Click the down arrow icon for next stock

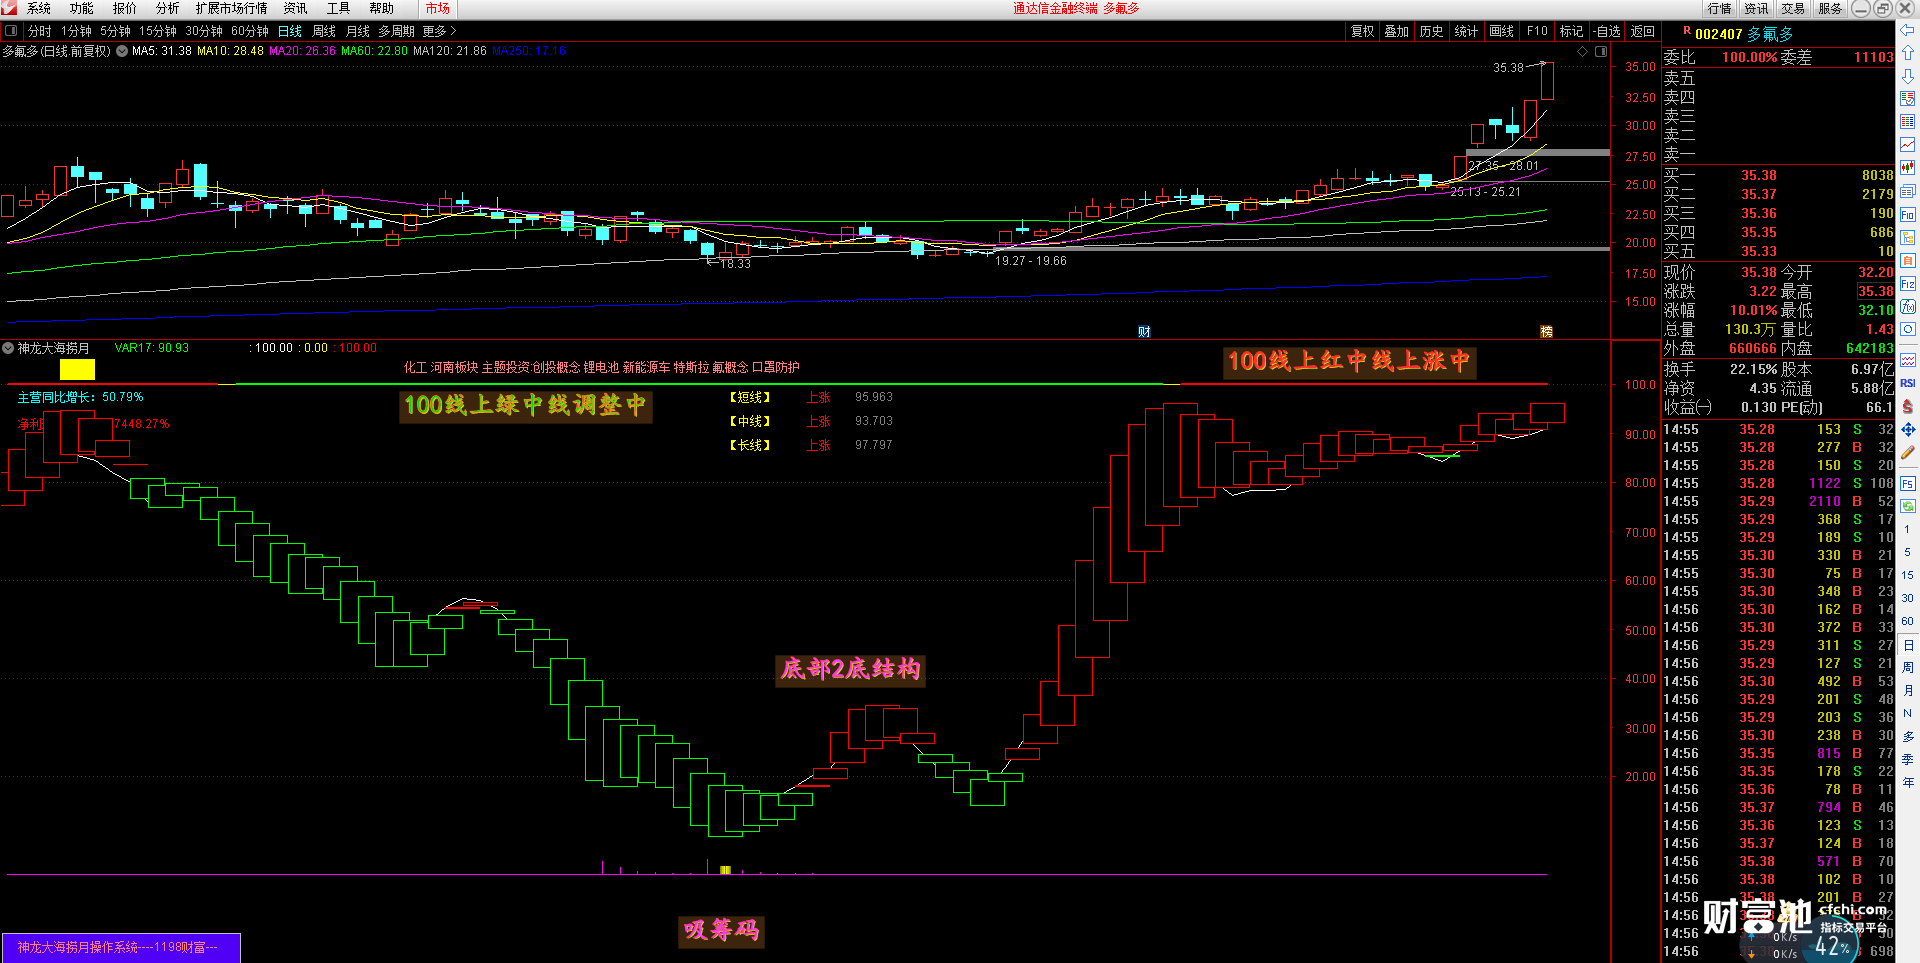(1907, 76)
